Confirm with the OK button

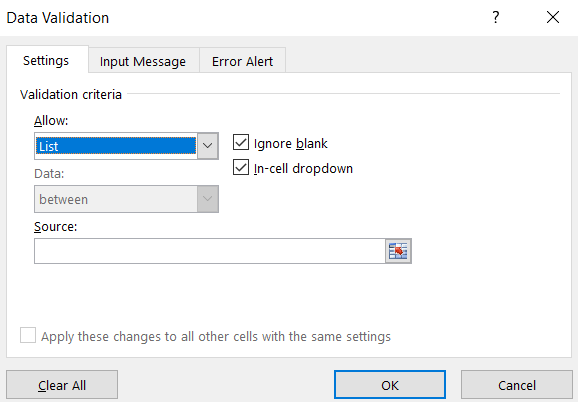click(x=390, y=385)
